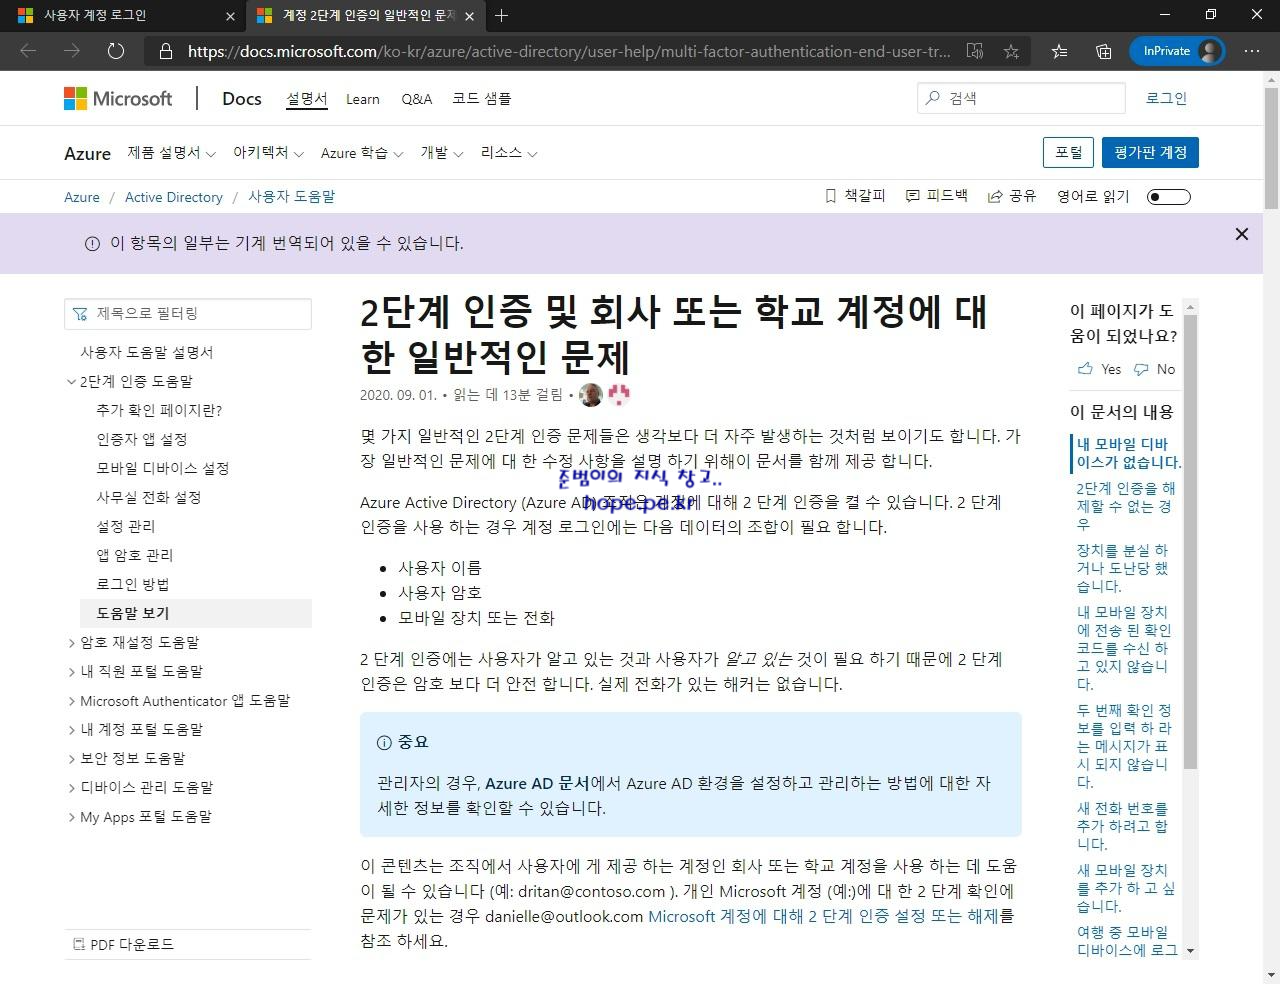Expand the 리소스 dropdown
Viewport: 1280px width, 984px height.
tap(509, 153)
